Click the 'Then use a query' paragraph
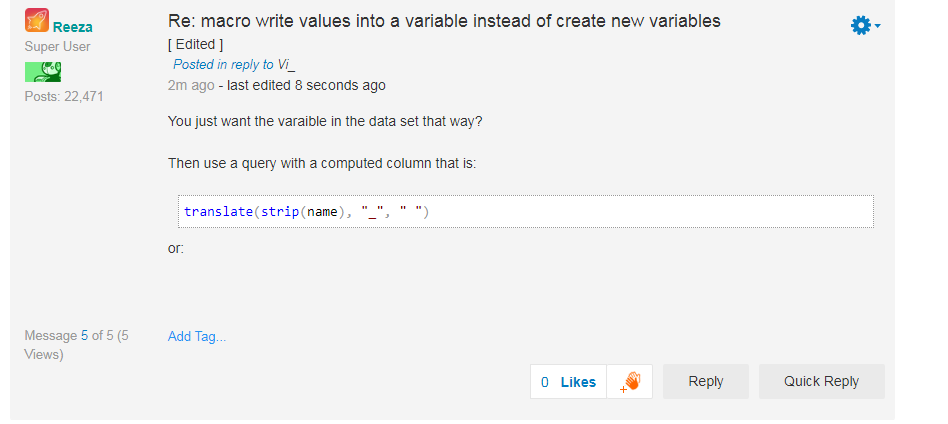The height and width of the screenshot is (424, 948). point(322,163)
